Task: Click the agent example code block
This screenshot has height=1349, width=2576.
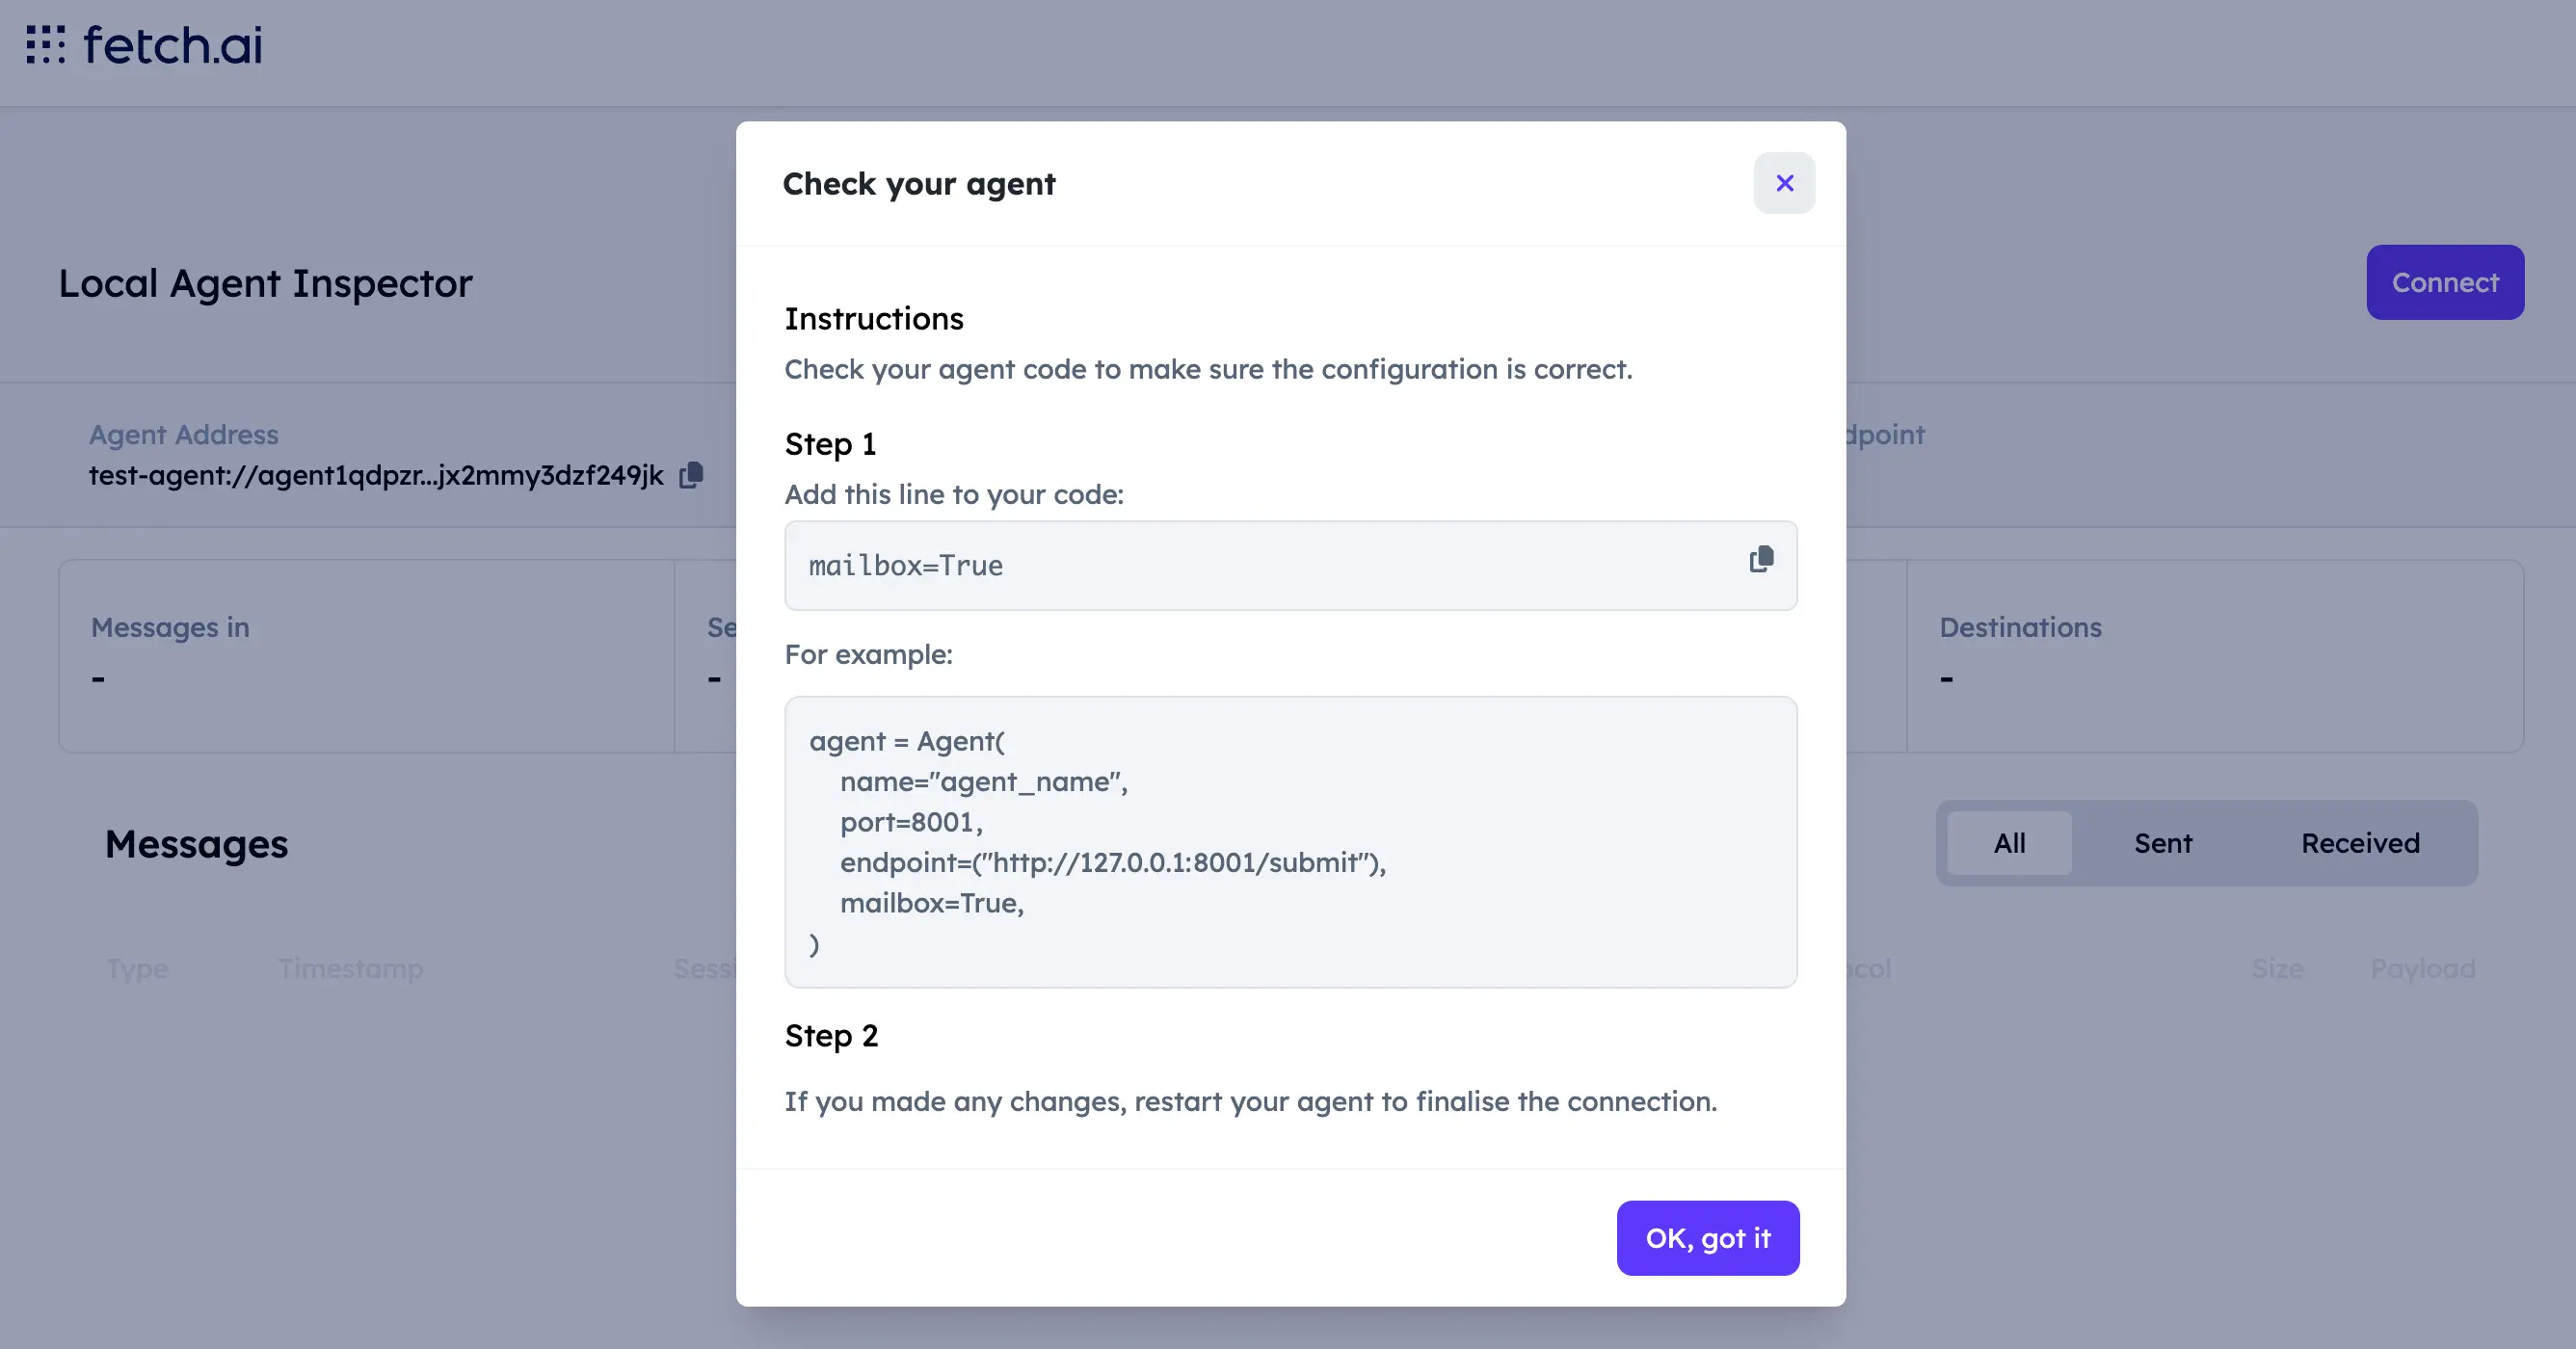Action: (x=1290, y=841)
